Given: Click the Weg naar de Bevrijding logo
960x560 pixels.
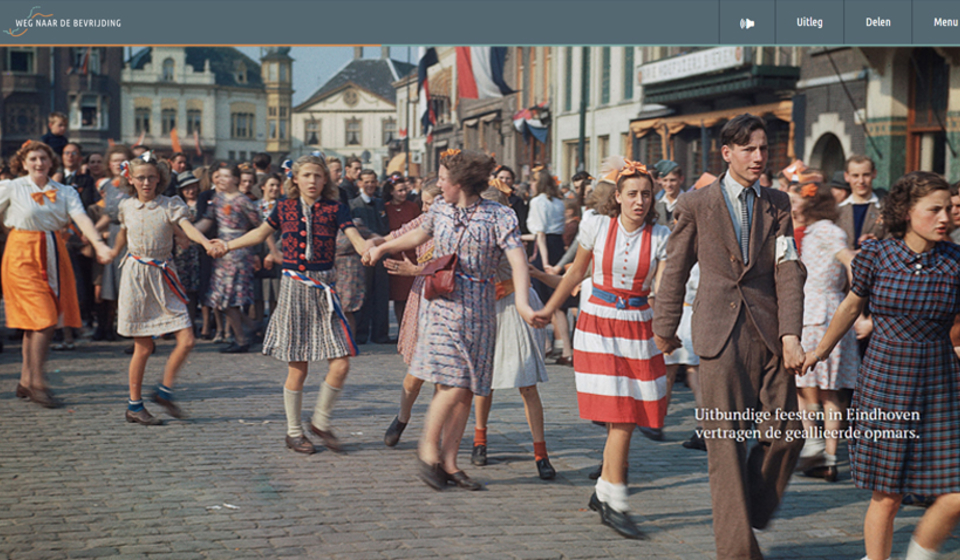Looking at the screenshot, I should [62, 21].
